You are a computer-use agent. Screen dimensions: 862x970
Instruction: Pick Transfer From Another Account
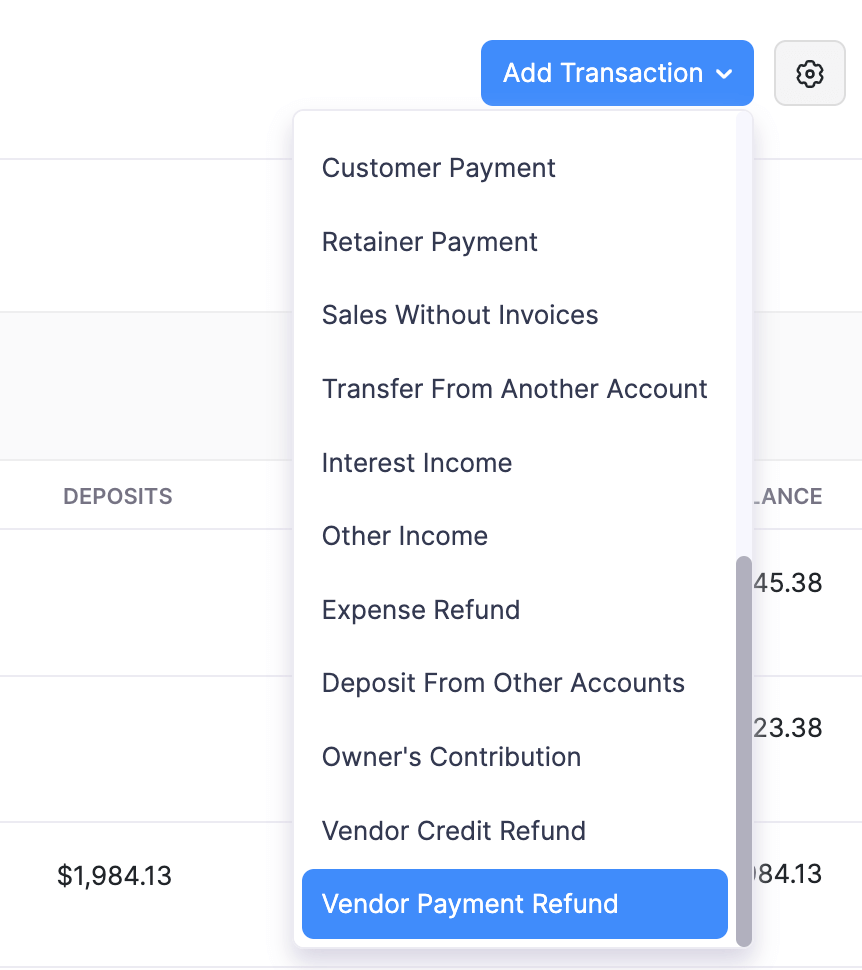[514, 389]
